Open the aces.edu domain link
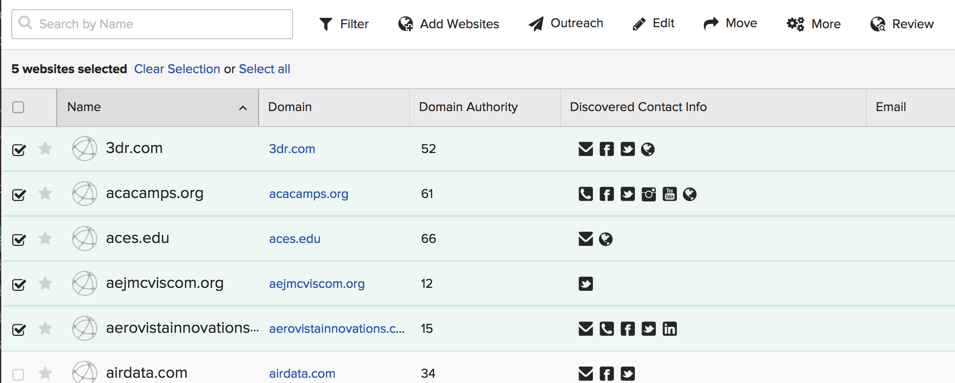The width and height of the screenshot is (955, 383). point(295,239)
